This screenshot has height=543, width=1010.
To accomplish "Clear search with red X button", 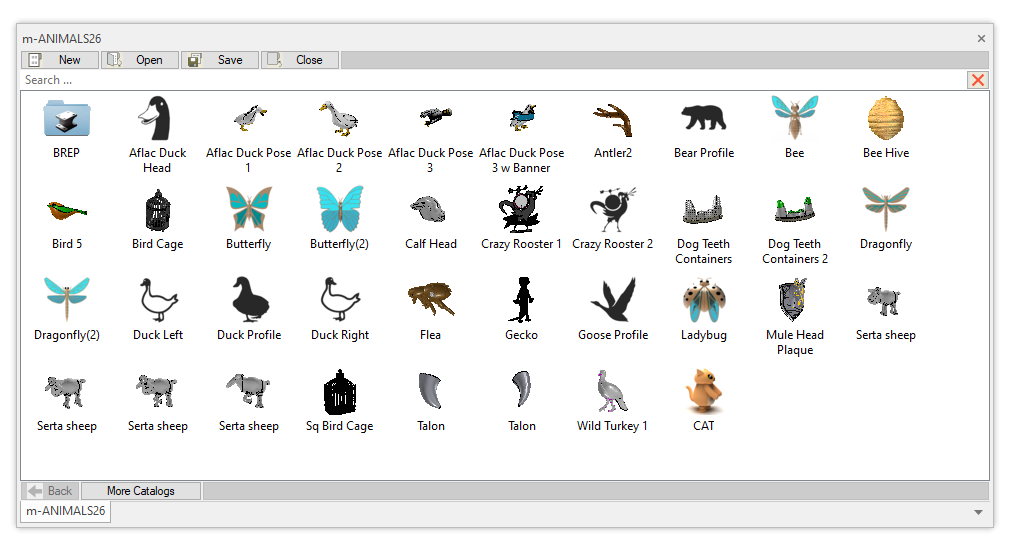I will (978, 80).
